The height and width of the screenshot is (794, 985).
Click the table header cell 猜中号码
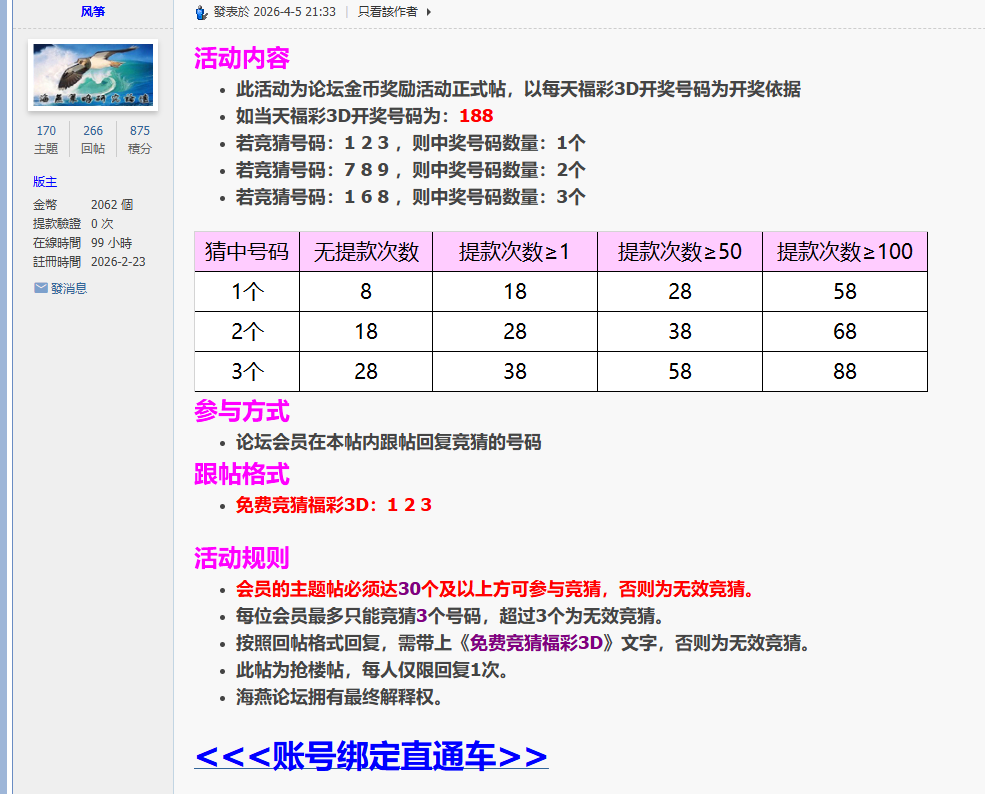pos(246,250)
